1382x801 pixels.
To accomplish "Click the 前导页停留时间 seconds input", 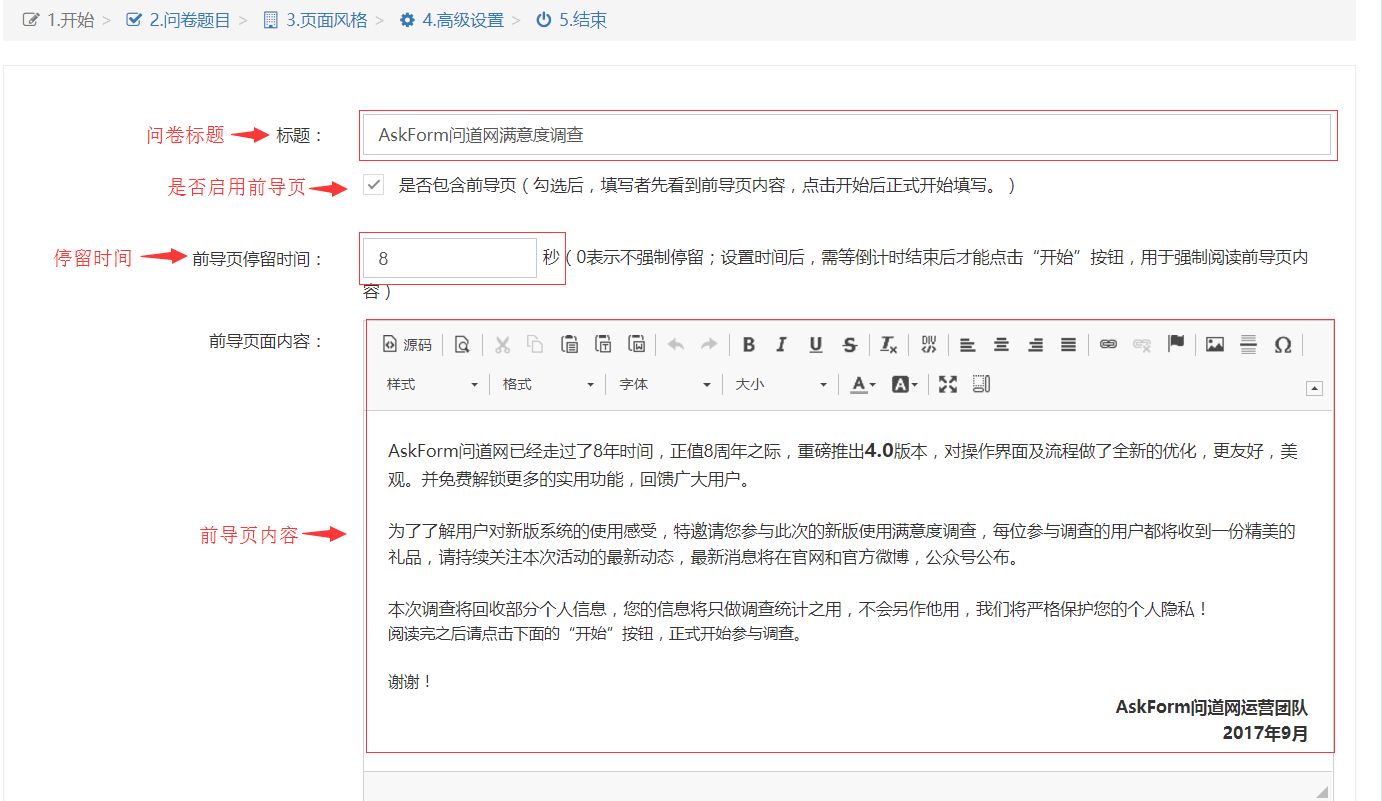I will [x=450, y=258].
